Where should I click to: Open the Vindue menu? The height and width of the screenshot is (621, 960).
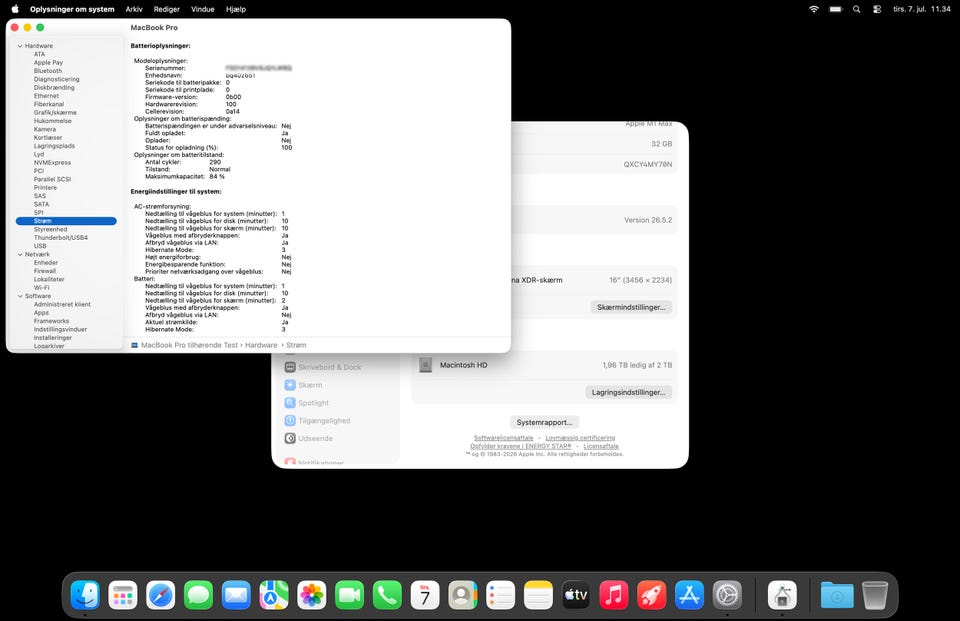[x=203, y=9]
